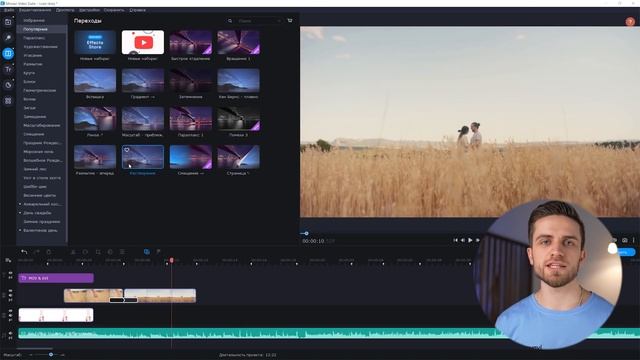Click the search magnifier in Переходы panel
Viewport: 640px width, 360px height.
[x=230, y=21]
